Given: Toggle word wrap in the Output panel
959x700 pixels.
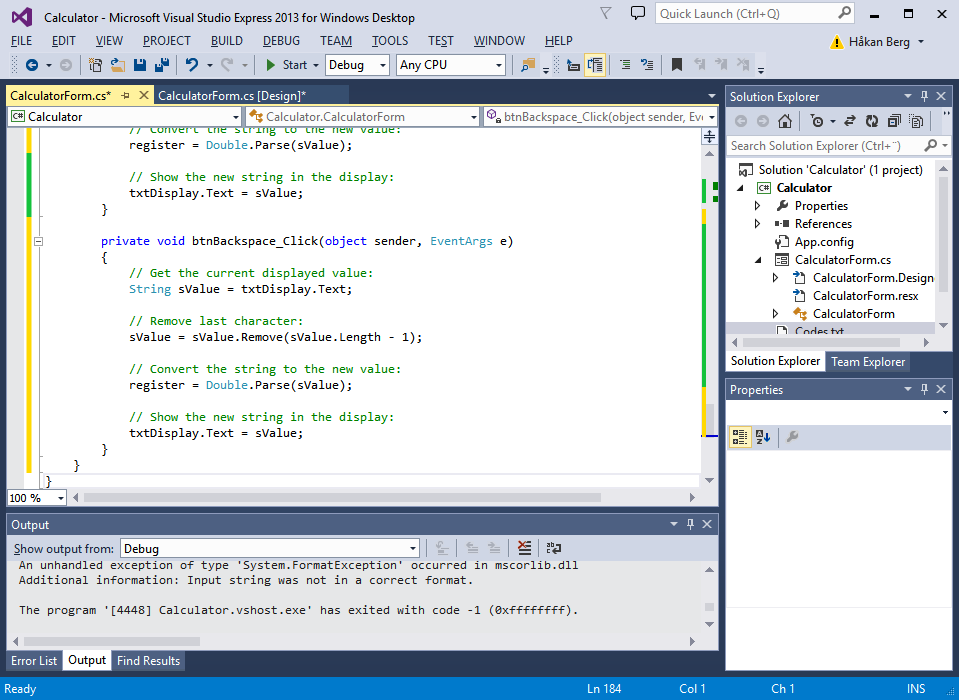Looking at the screenshot, I should click(x=553, y=548).
